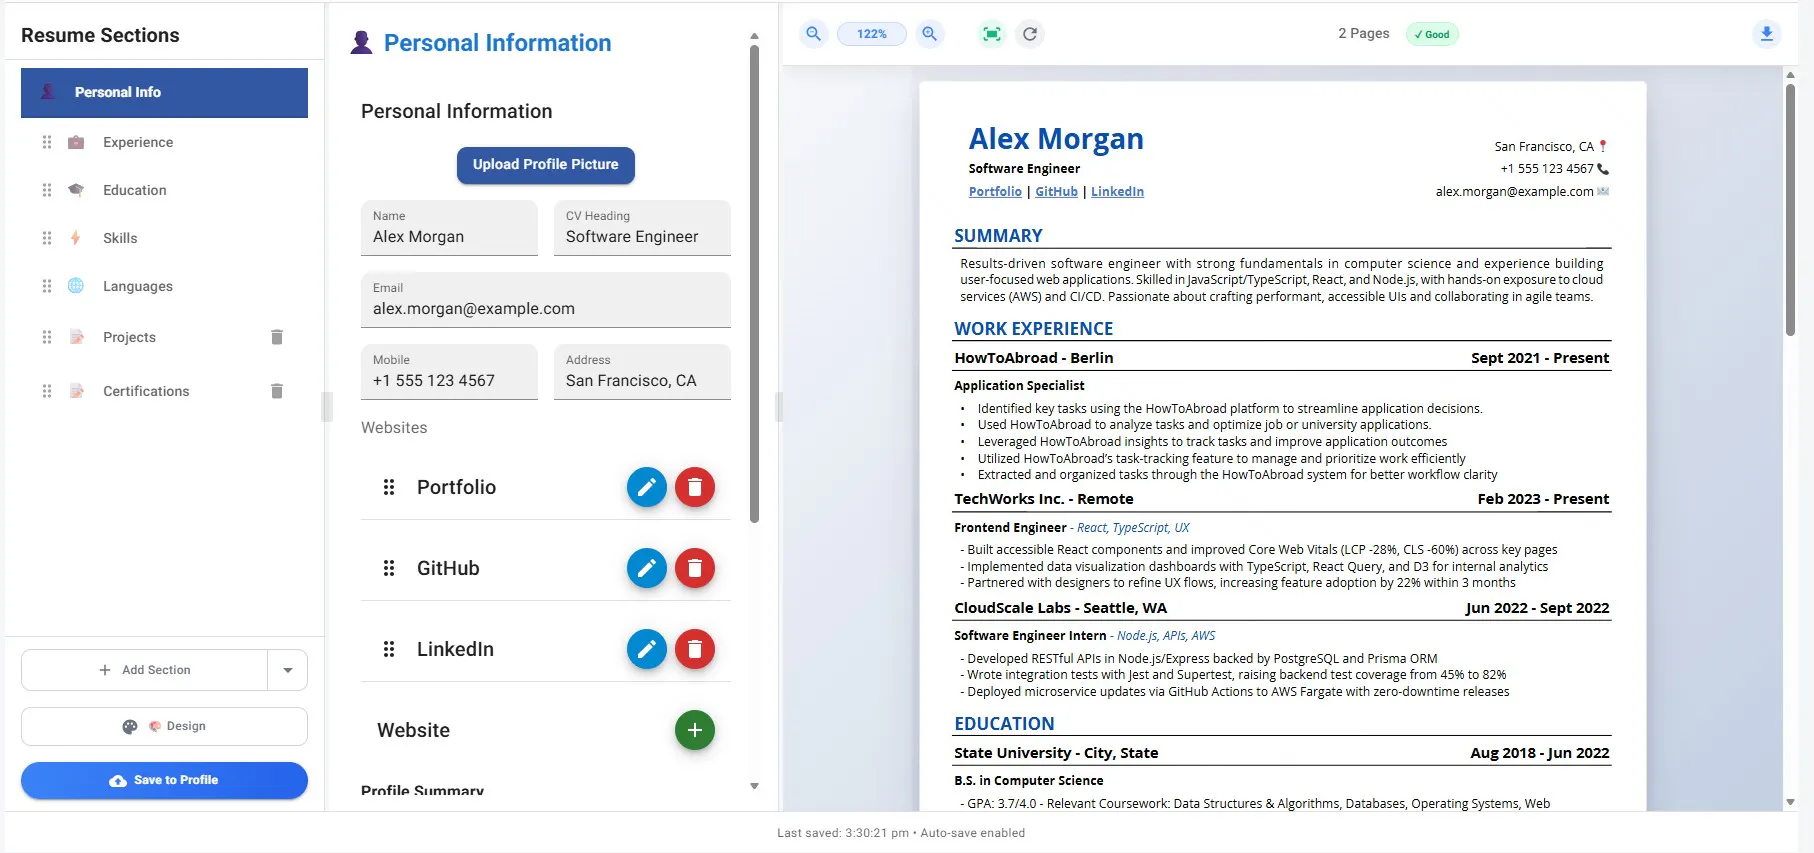
Task: Click the zoom in magnifier icon
Action: [930, 34]
